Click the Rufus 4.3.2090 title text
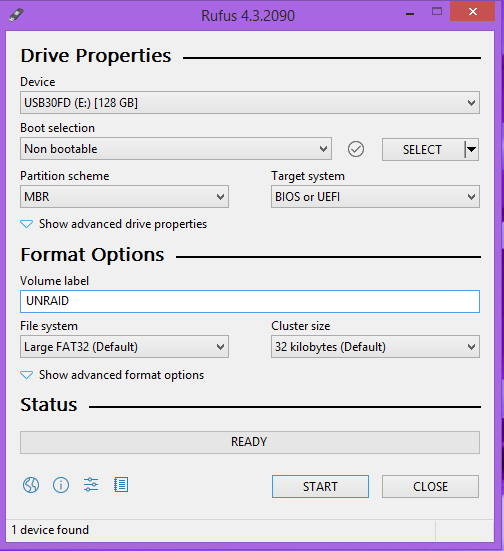Viewport: 504px width, 551px height. [x=248, y=16]
